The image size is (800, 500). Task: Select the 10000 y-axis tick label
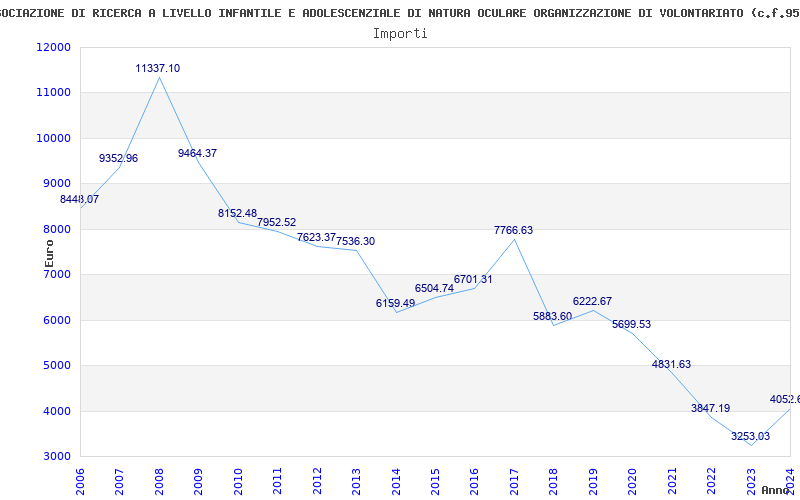click(54, 138)
